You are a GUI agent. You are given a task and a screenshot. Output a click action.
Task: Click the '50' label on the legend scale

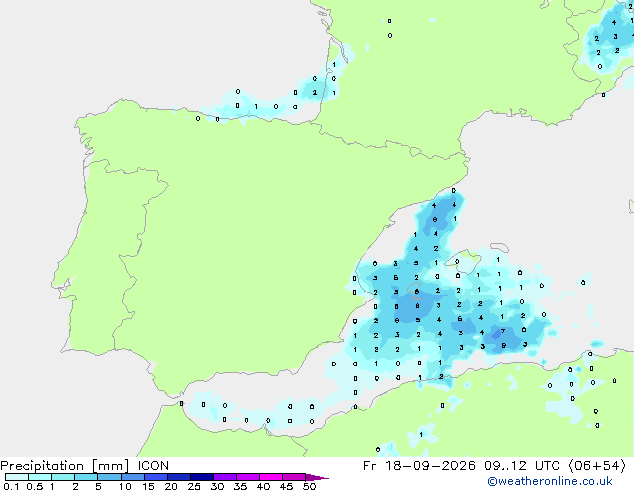(310, 486)
